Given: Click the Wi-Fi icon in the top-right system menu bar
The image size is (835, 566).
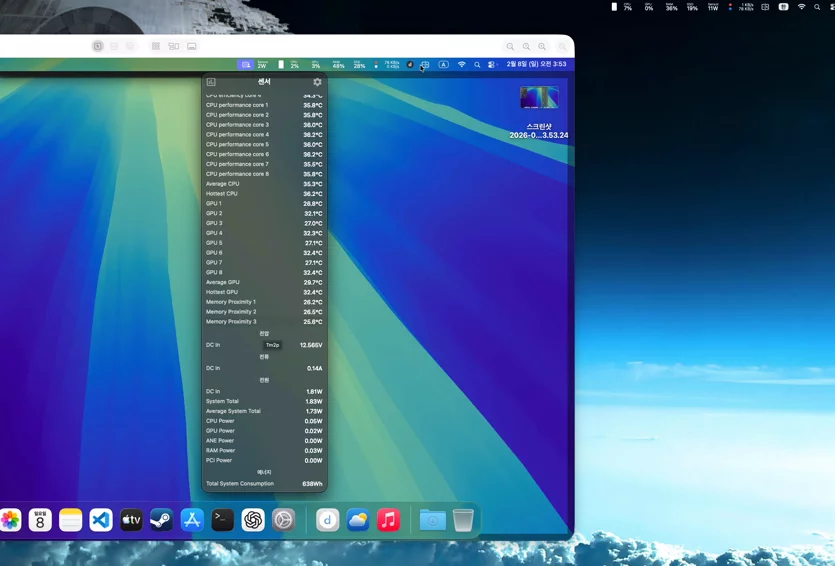Looking at the screenshot, I should pos(801,7).
